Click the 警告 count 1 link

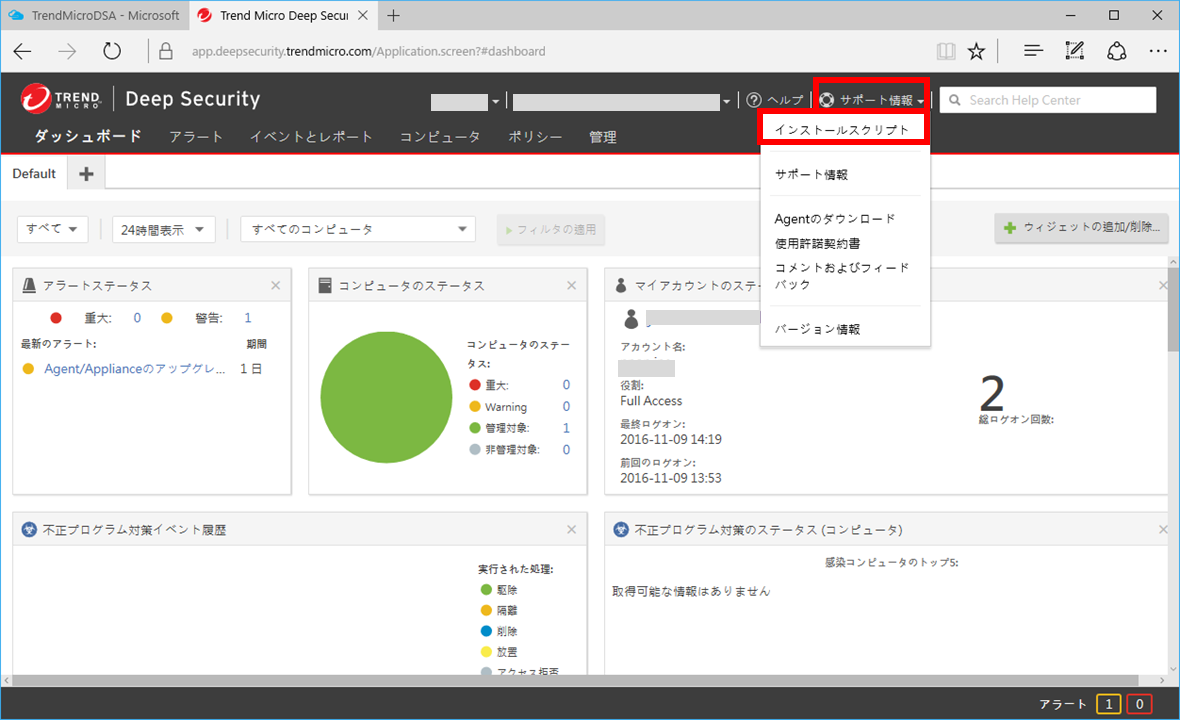pyautogui.click(x=248, y=318)
